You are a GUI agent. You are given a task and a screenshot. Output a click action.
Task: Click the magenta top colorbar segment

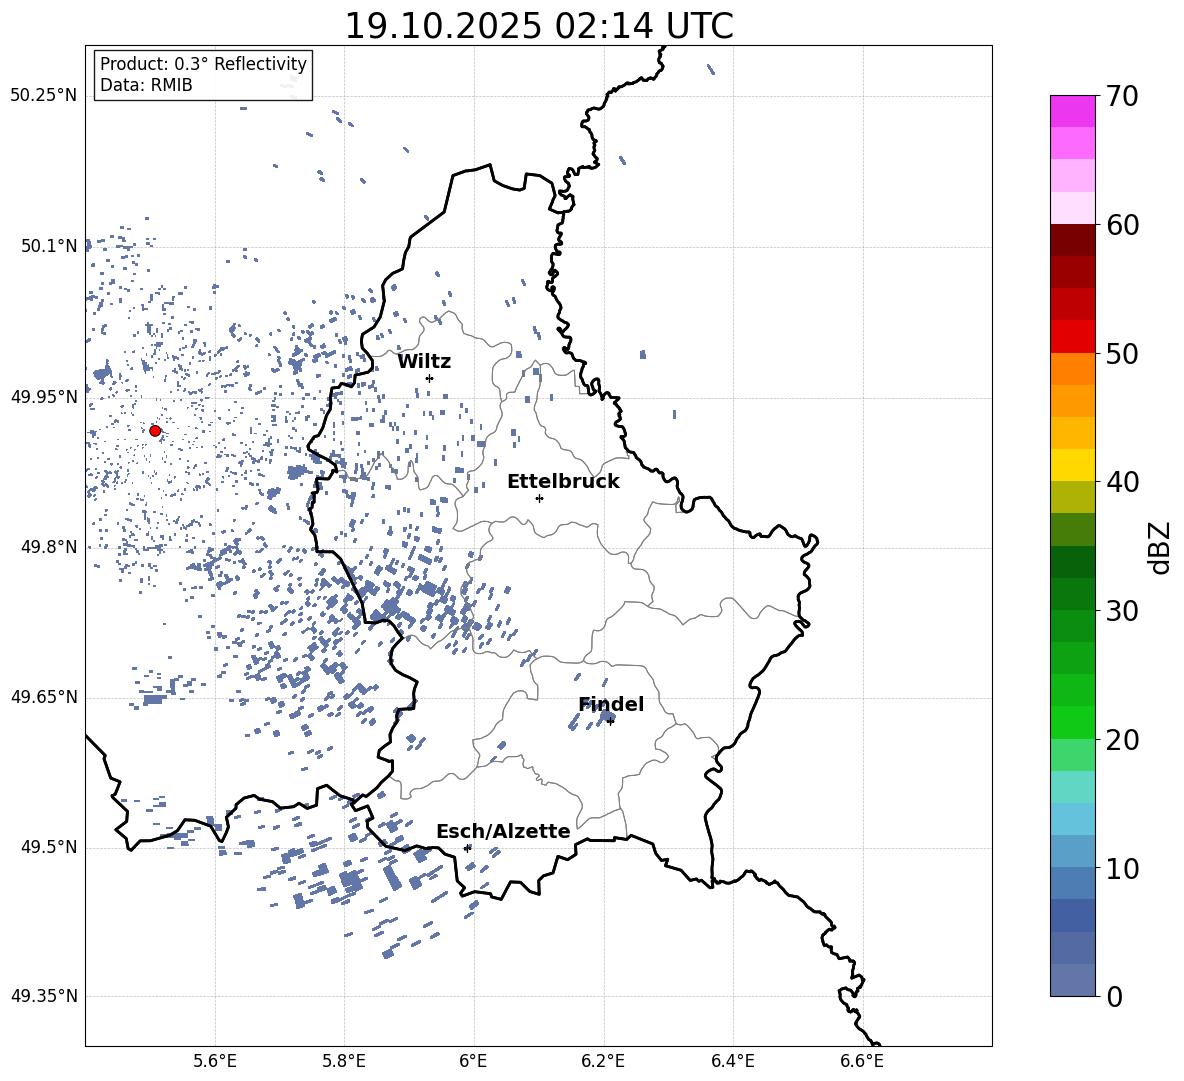1072,112
